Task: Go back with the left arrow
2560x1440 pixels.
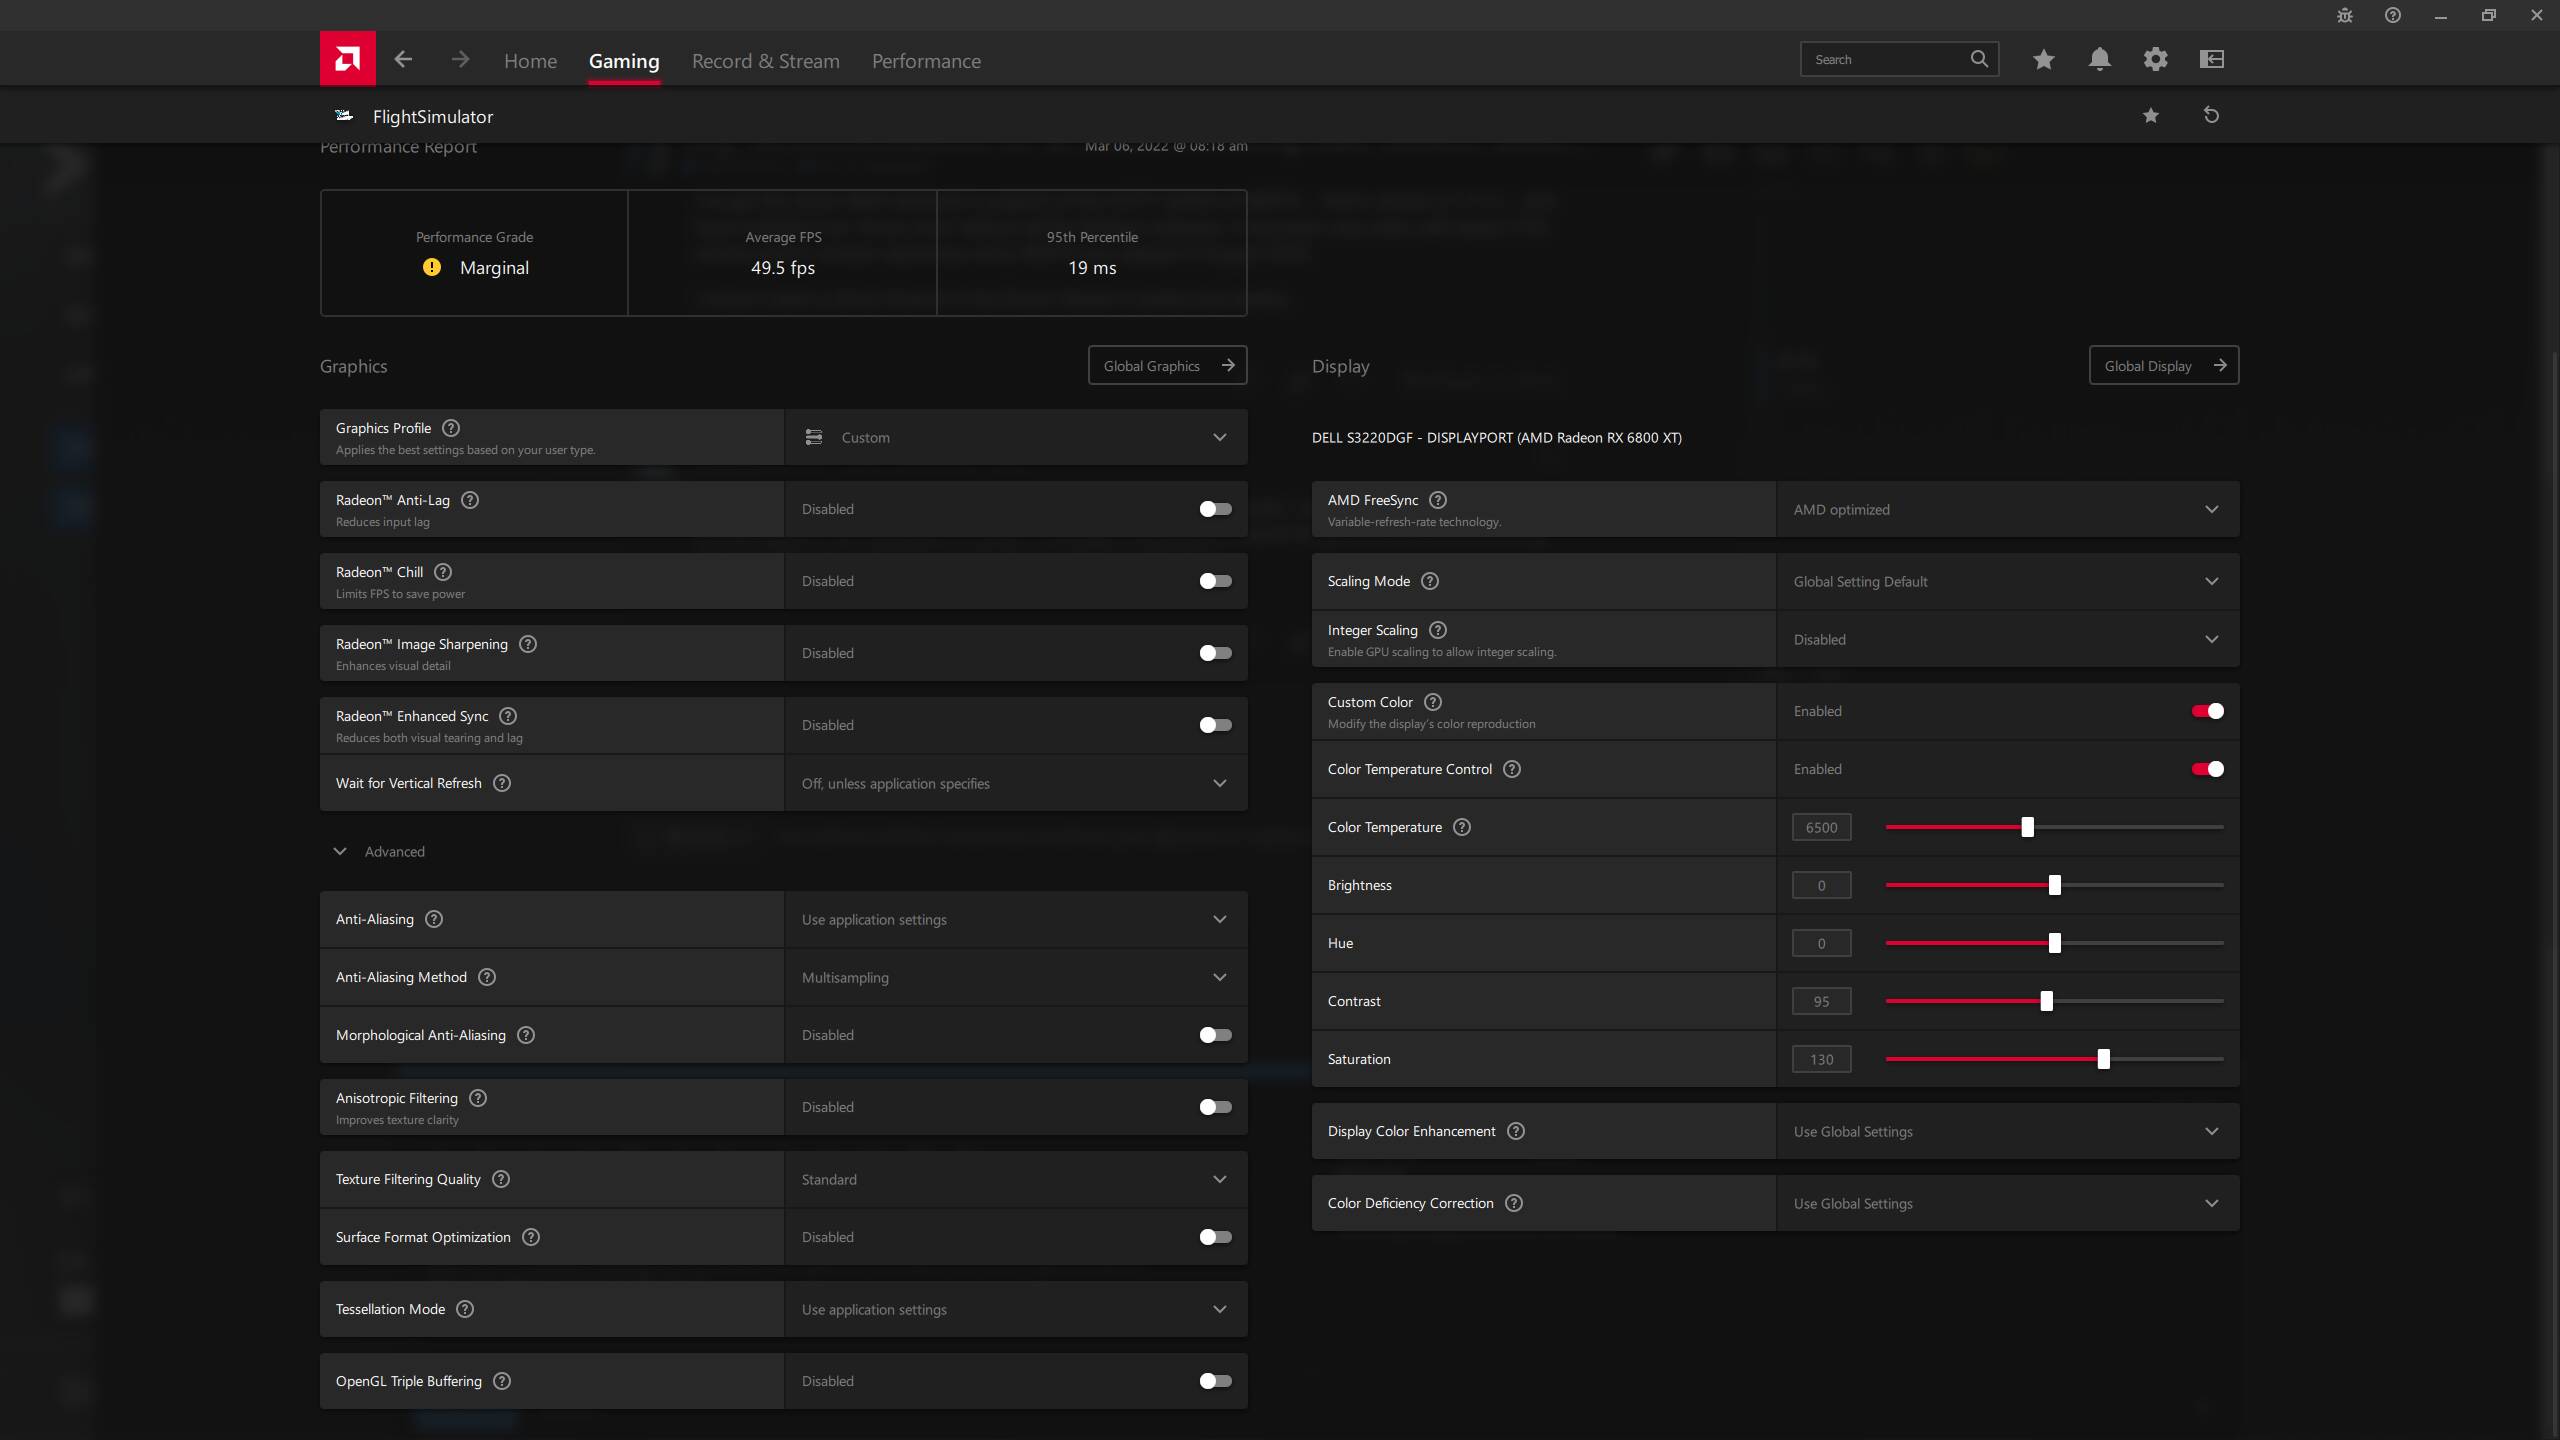Action: click(x=403, y=60)
